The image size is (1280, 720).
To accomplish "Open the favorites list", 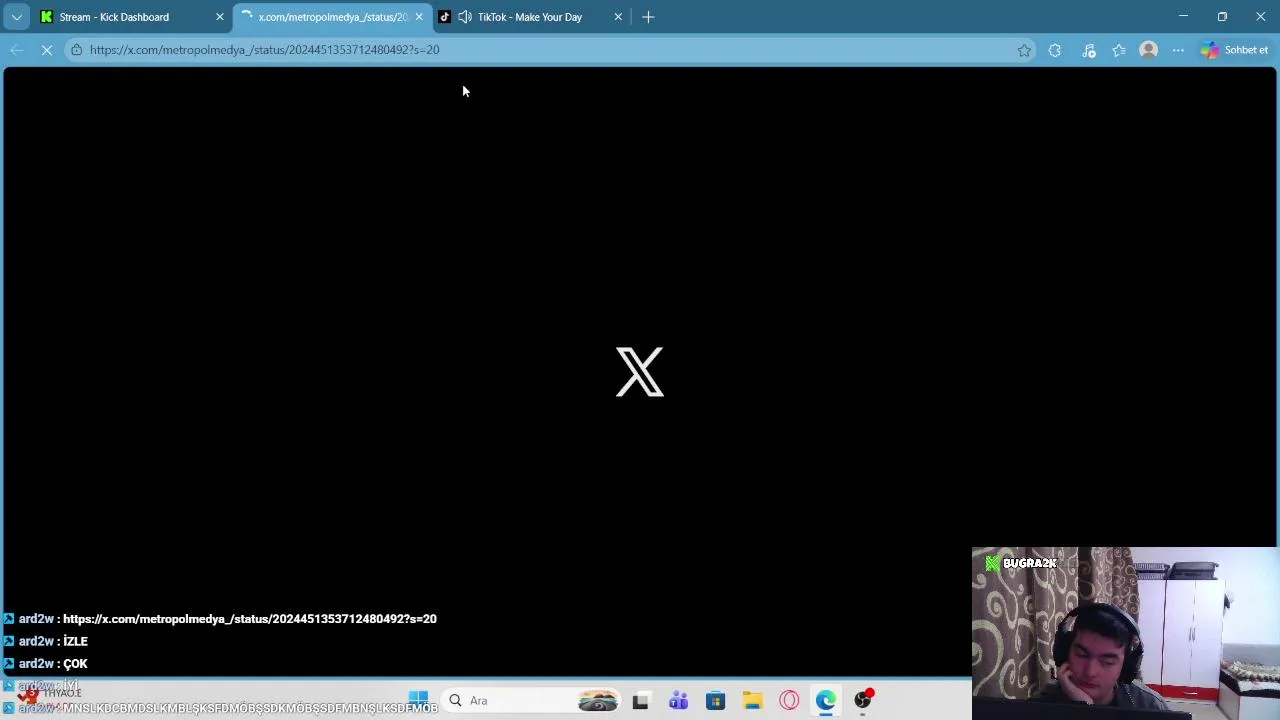I will coord(1119,50).
